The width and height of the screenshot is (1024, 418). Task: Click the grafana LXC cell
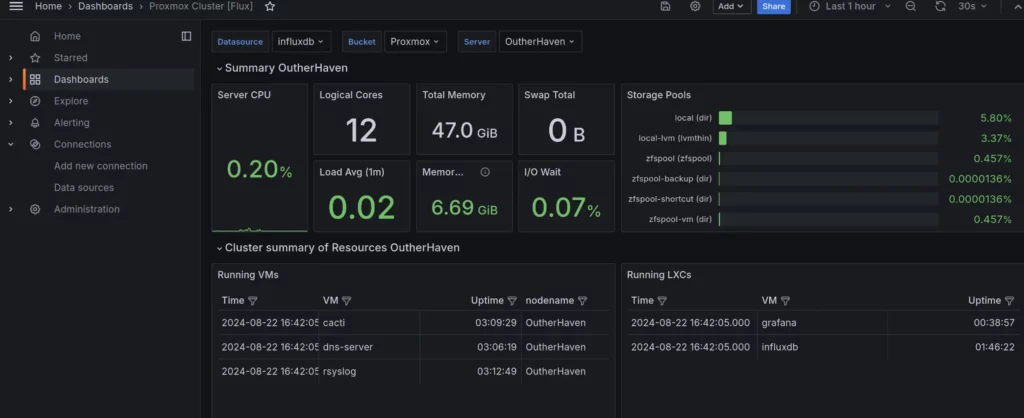click(x=822, y=323)
